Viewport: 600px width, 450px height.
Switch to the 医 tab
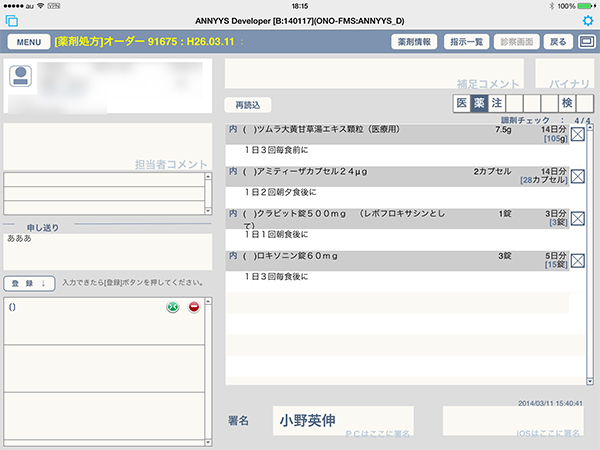pos(461,103)
